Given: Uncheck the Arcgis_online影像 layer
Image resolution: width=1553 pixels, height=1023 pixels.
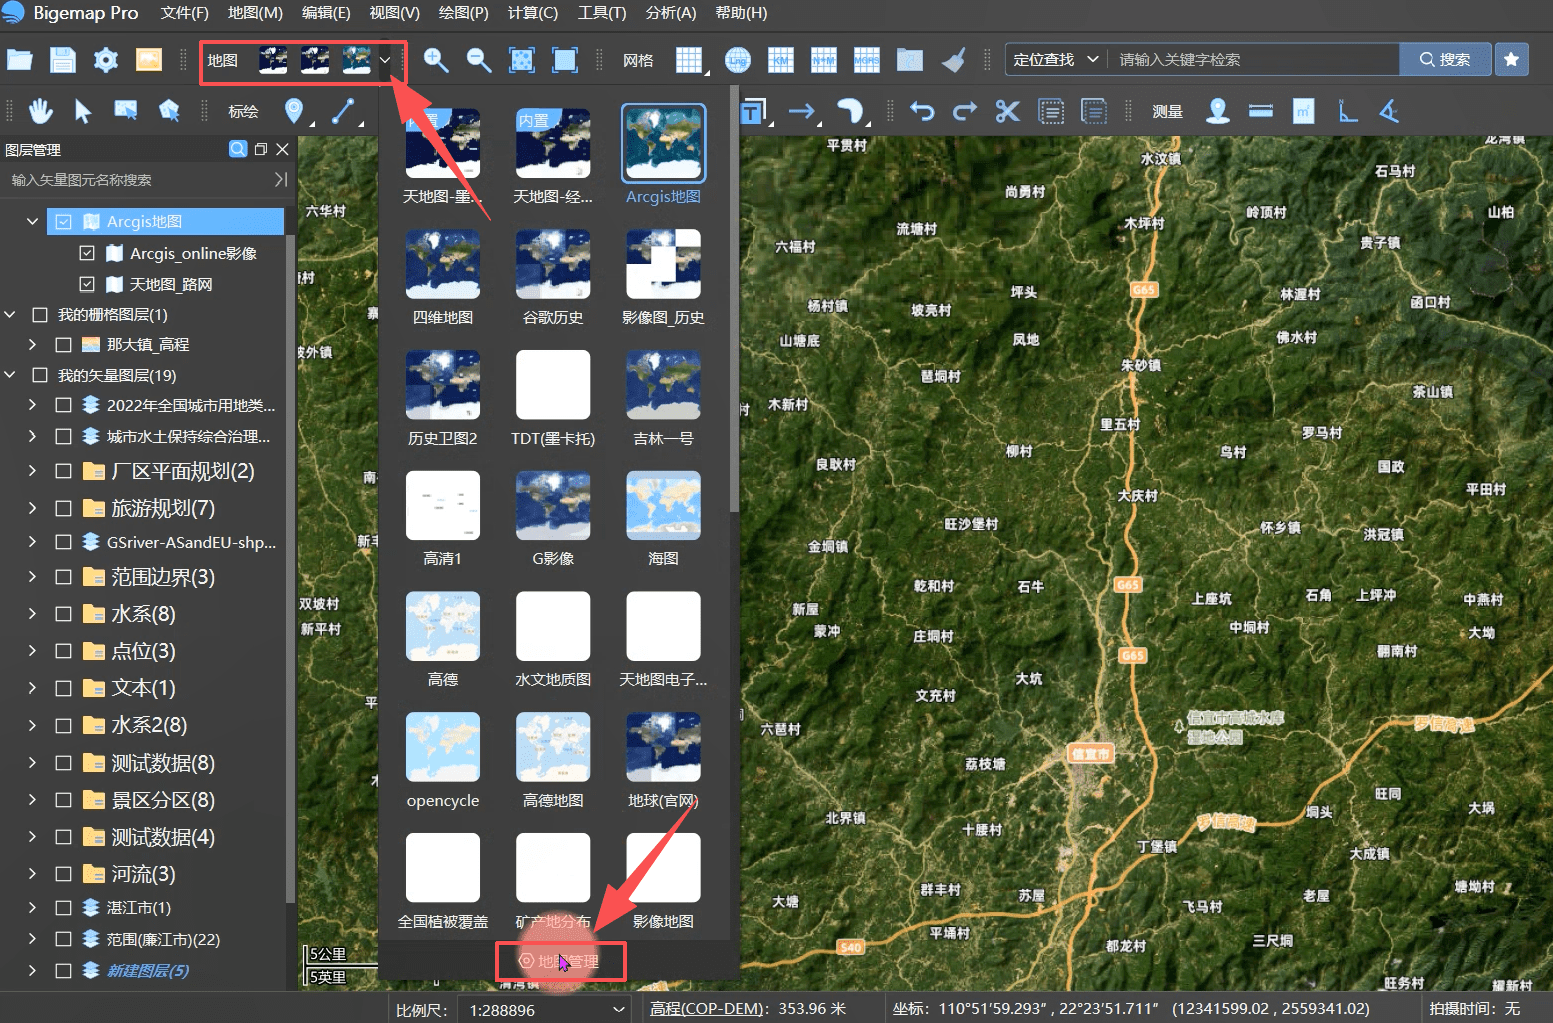Looking at the screenshot, I should tap(87, 253).
